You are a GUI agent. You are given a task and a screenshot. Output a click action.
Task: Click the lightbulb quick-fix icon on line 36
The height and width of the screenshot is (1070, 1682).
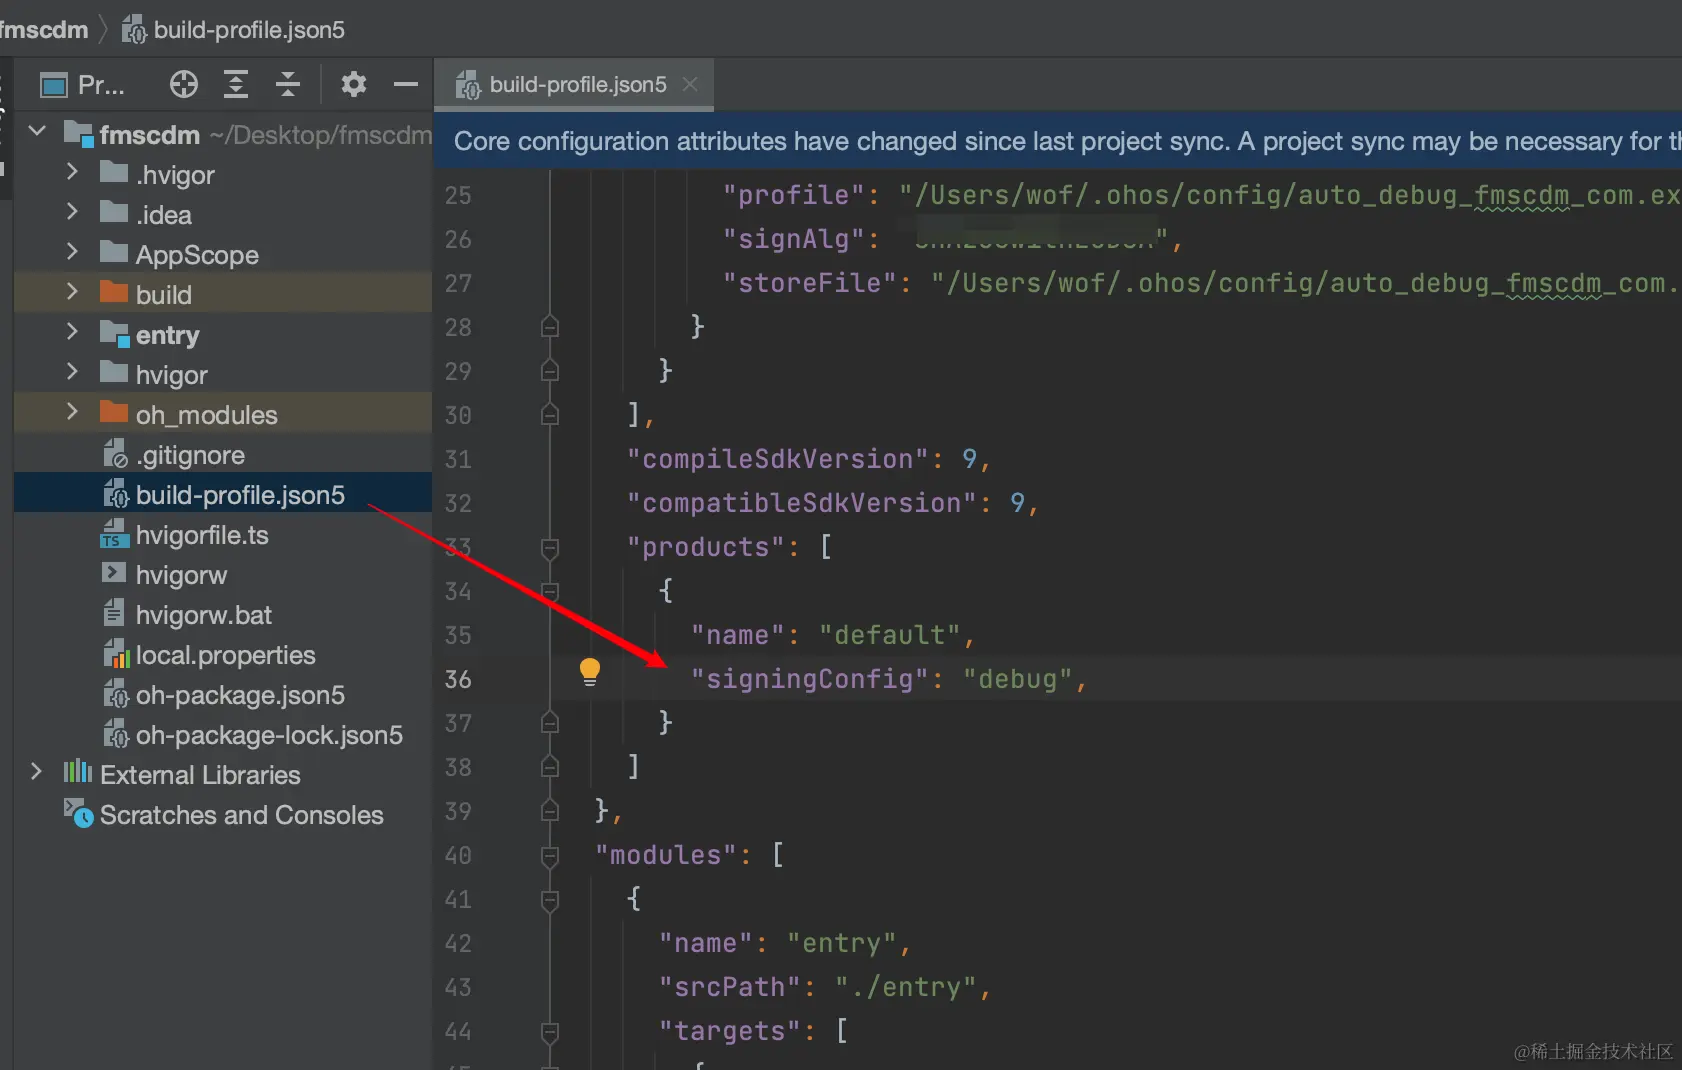tap(590, 672)
